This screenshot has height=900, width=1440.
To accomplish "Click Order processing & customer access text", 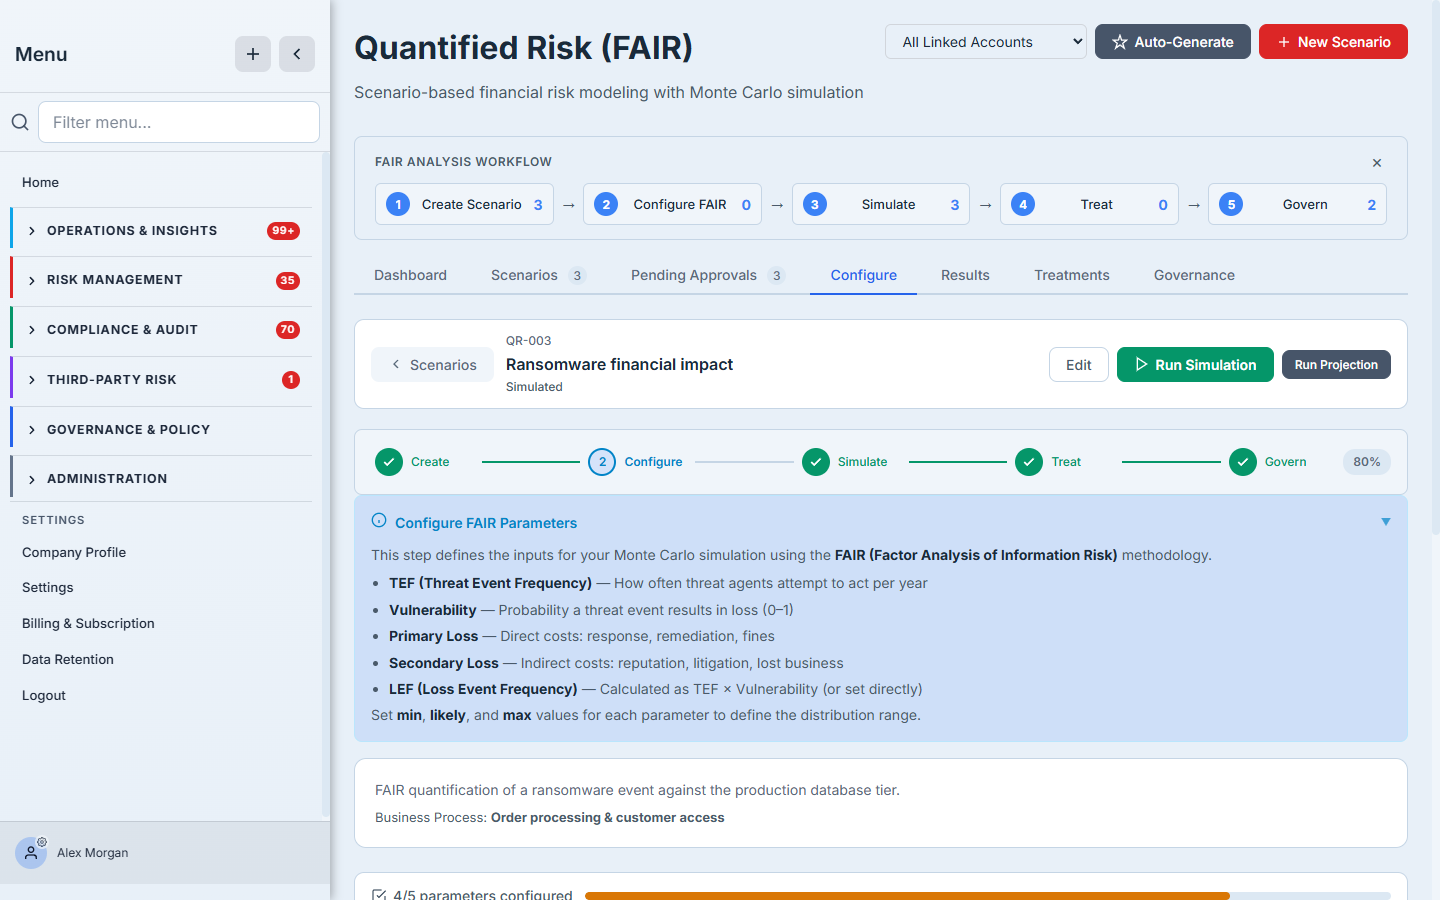I will tap(608, 818).
